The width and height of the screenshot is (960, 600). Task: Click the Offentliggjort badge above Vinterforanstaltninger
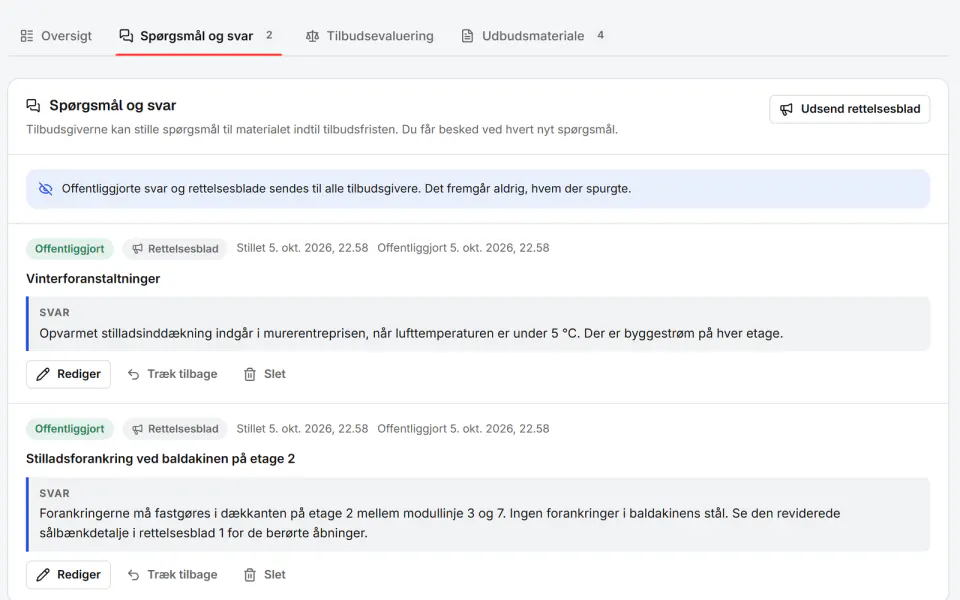(x=70, y=249)
